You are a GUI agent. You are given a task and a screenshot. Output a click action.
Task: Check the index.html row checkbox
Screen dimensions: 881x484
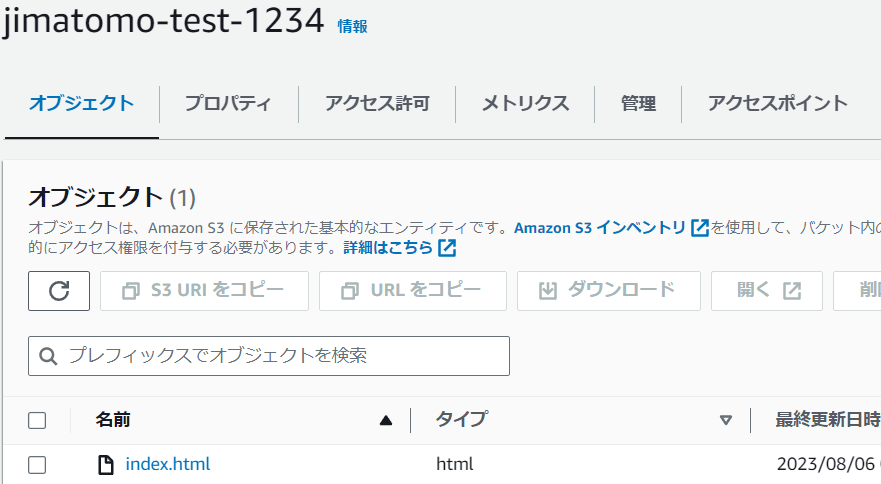click(x=37, y=465)
